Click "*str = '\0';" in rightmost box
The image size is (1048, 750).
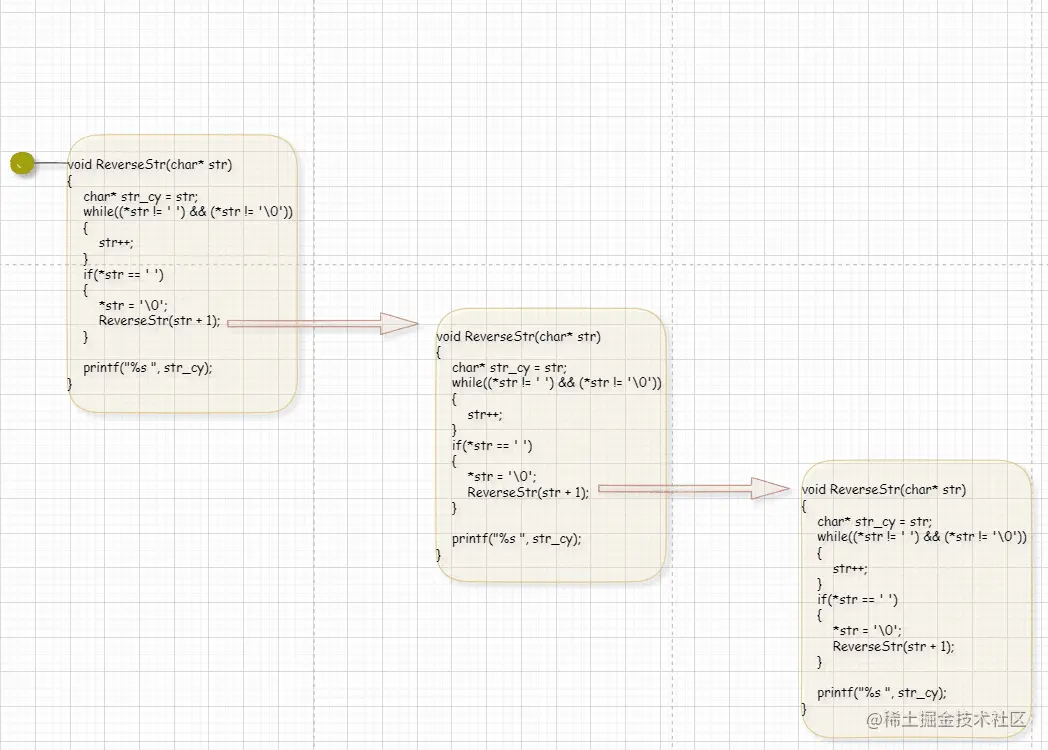(867, 630)
